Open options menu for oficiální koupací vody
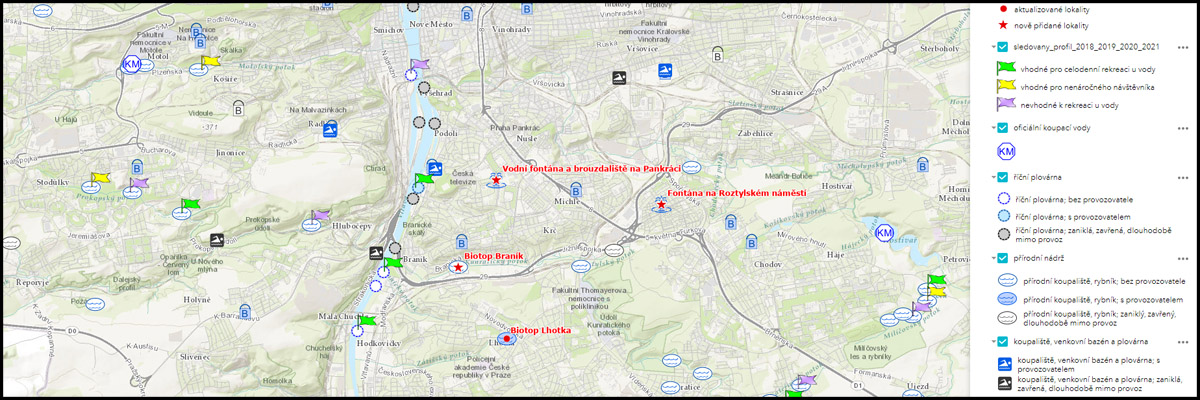Screen dimensions: 1200x400 coord(1182,128)
